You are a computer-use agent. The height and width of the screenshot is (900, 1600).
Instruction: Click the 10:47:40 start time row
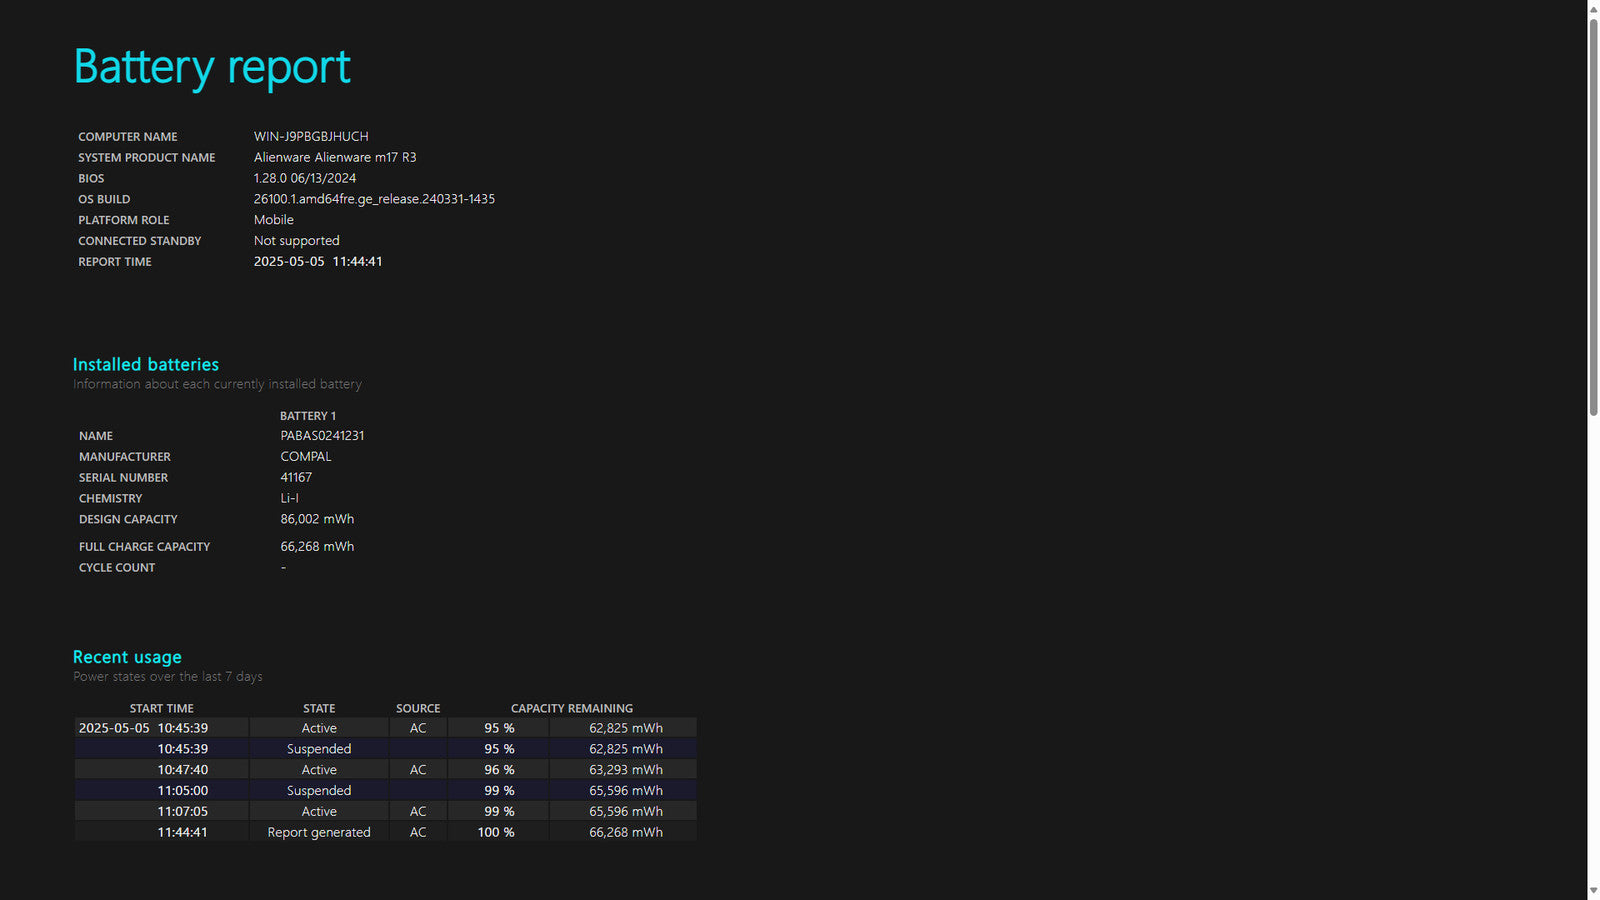tap(182, 770)
